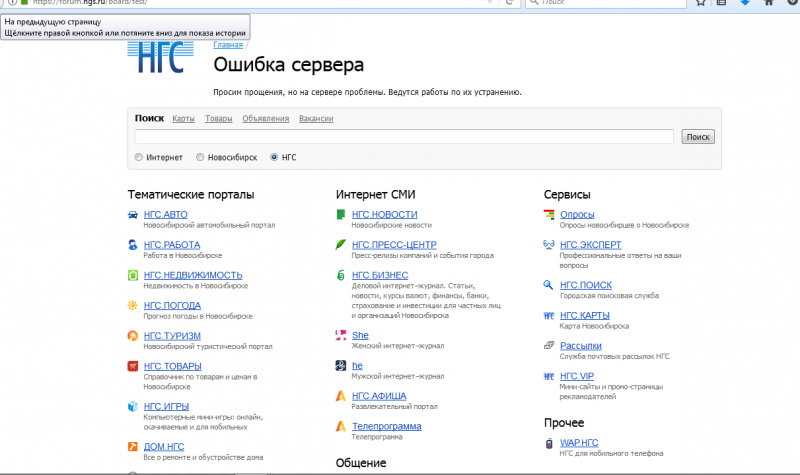Click the green currency icon beside НГС.БИЗНЕС

pos(340,276)
